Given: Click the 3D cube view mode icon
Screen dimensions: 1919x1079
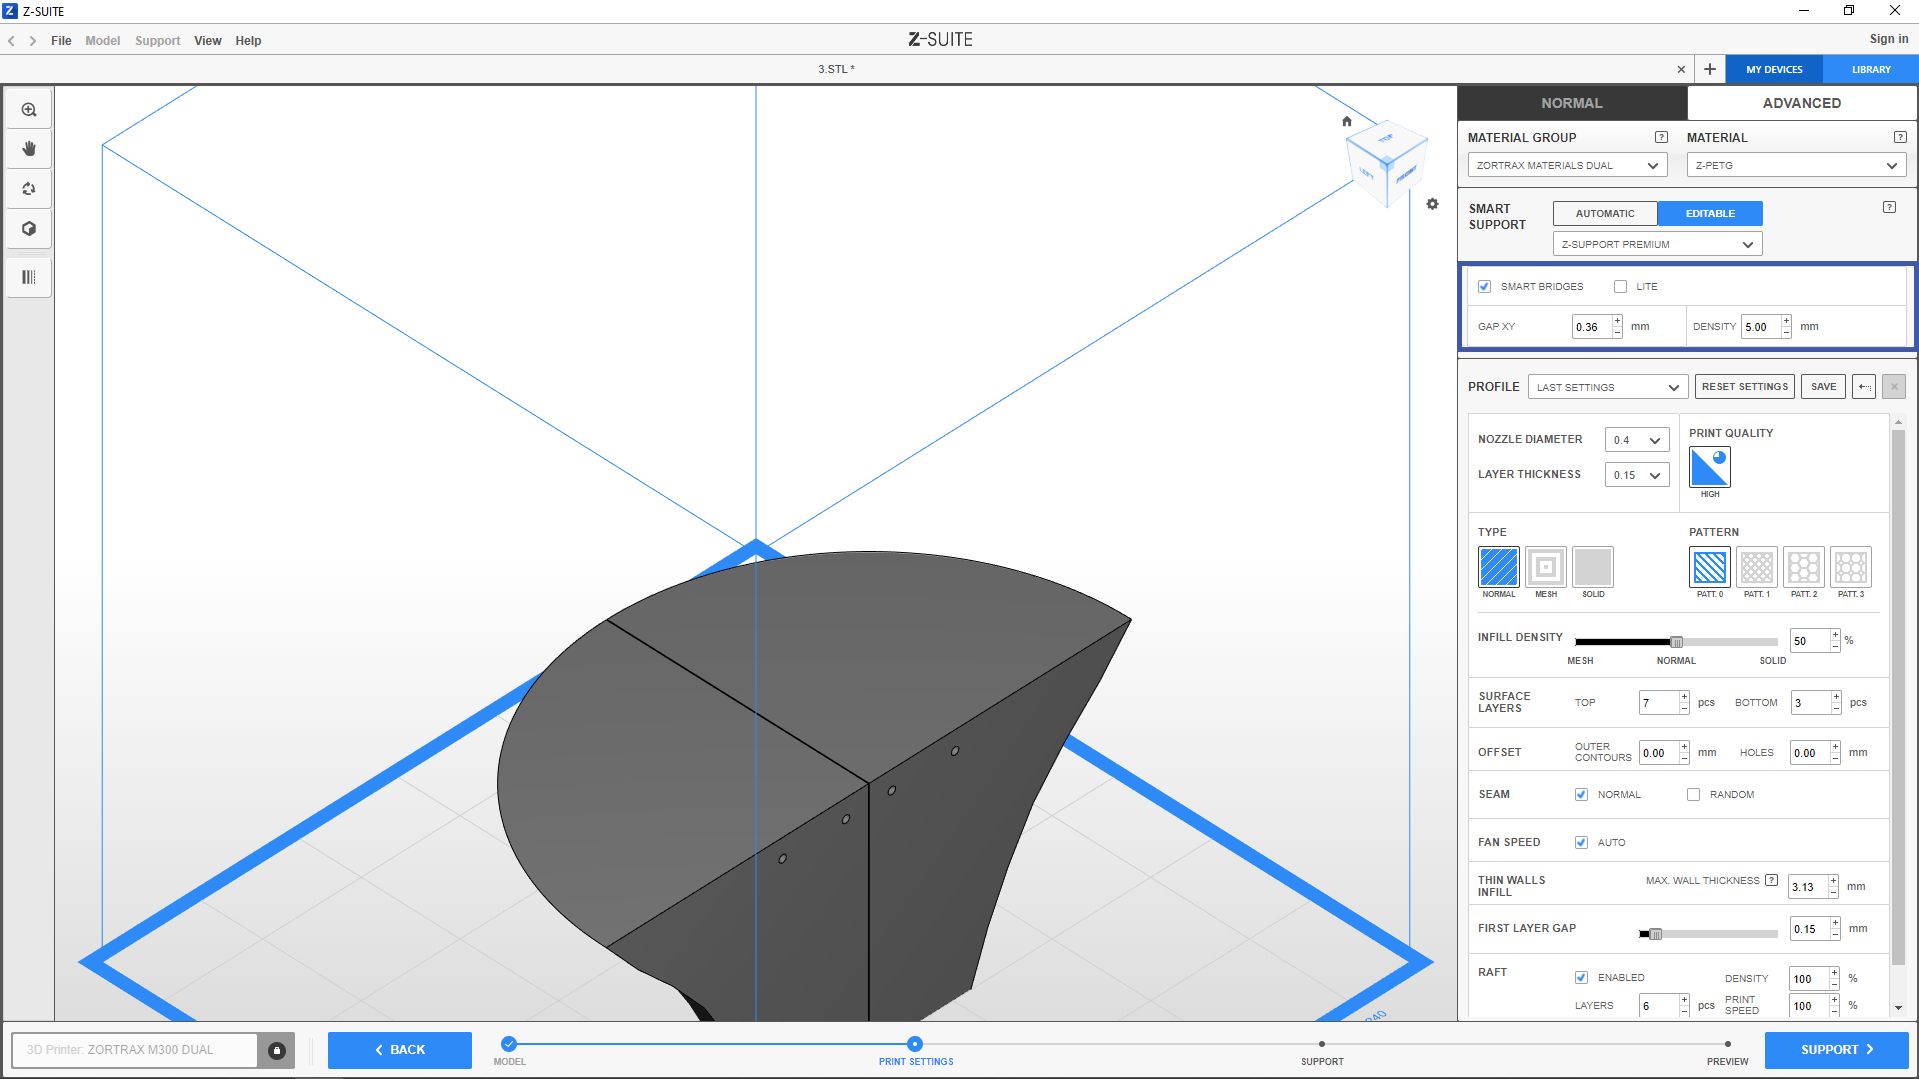Looking at the screenshot, I should 29,229.
